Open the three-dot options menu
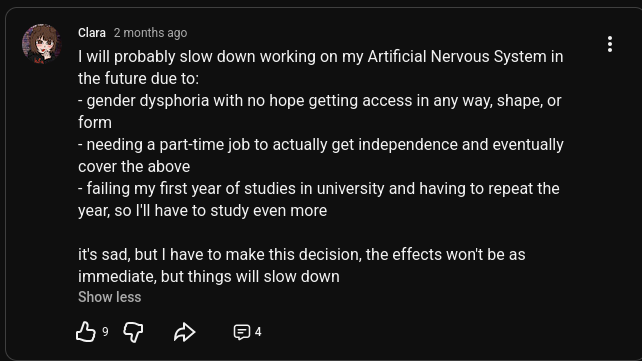The width and height of the screenshot is (642, 361). 610,44
